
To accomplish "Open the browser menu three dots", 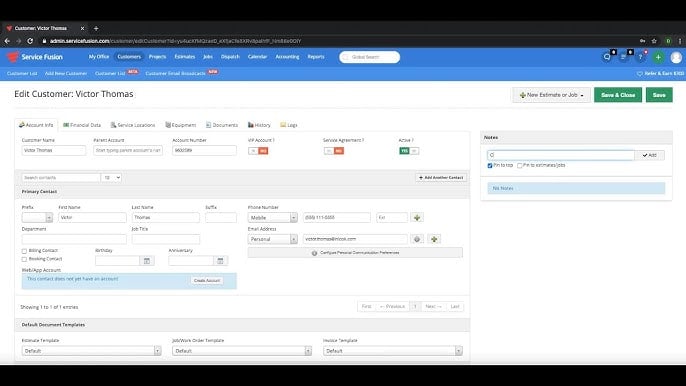I will (679, 41).
